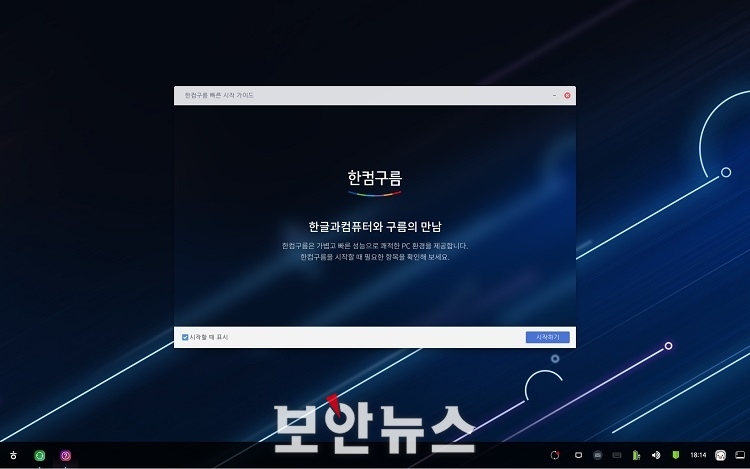
Task: Click the 18:14 clock in the taskbar
Action: [698, 455]
